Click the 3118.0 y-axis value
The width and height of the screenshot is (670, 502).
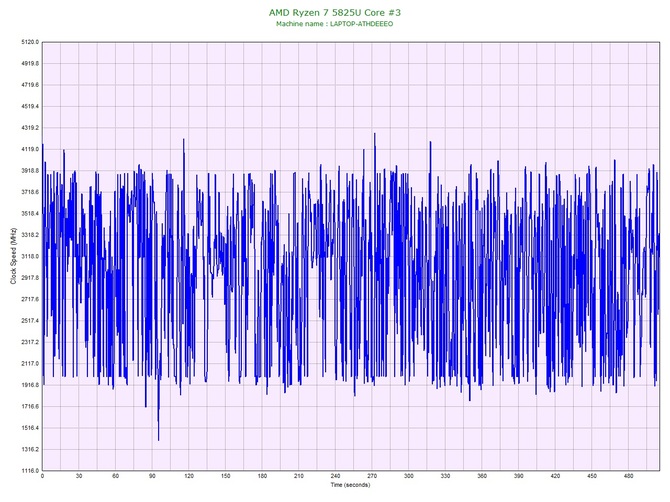click(30, 256)
